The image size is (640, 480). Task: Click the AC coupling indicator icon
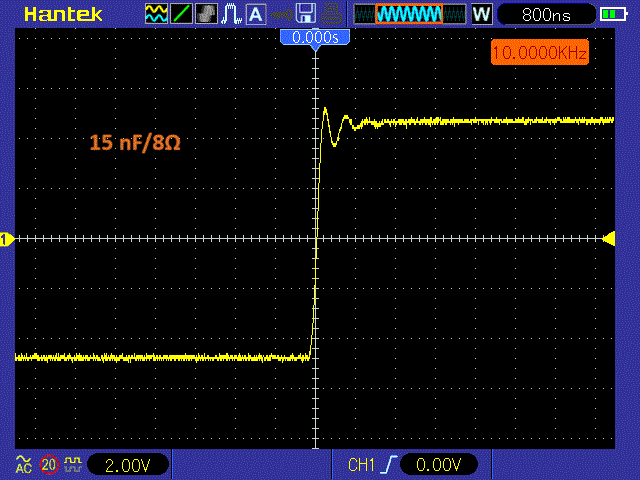(24, 464)
